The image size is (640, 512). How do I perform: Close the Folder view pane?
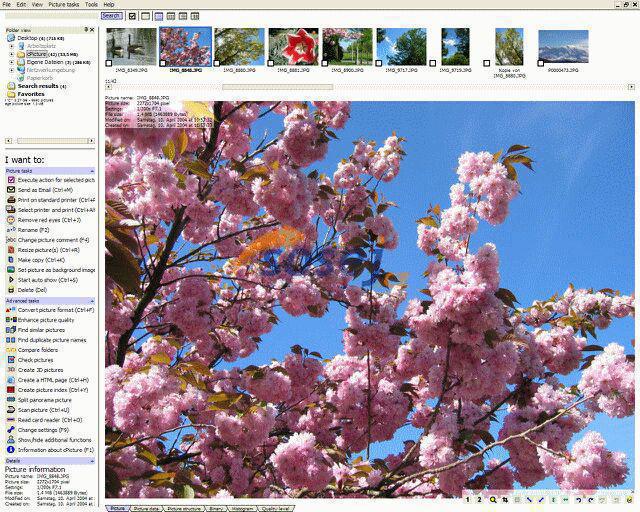click(x=92, y=30)
